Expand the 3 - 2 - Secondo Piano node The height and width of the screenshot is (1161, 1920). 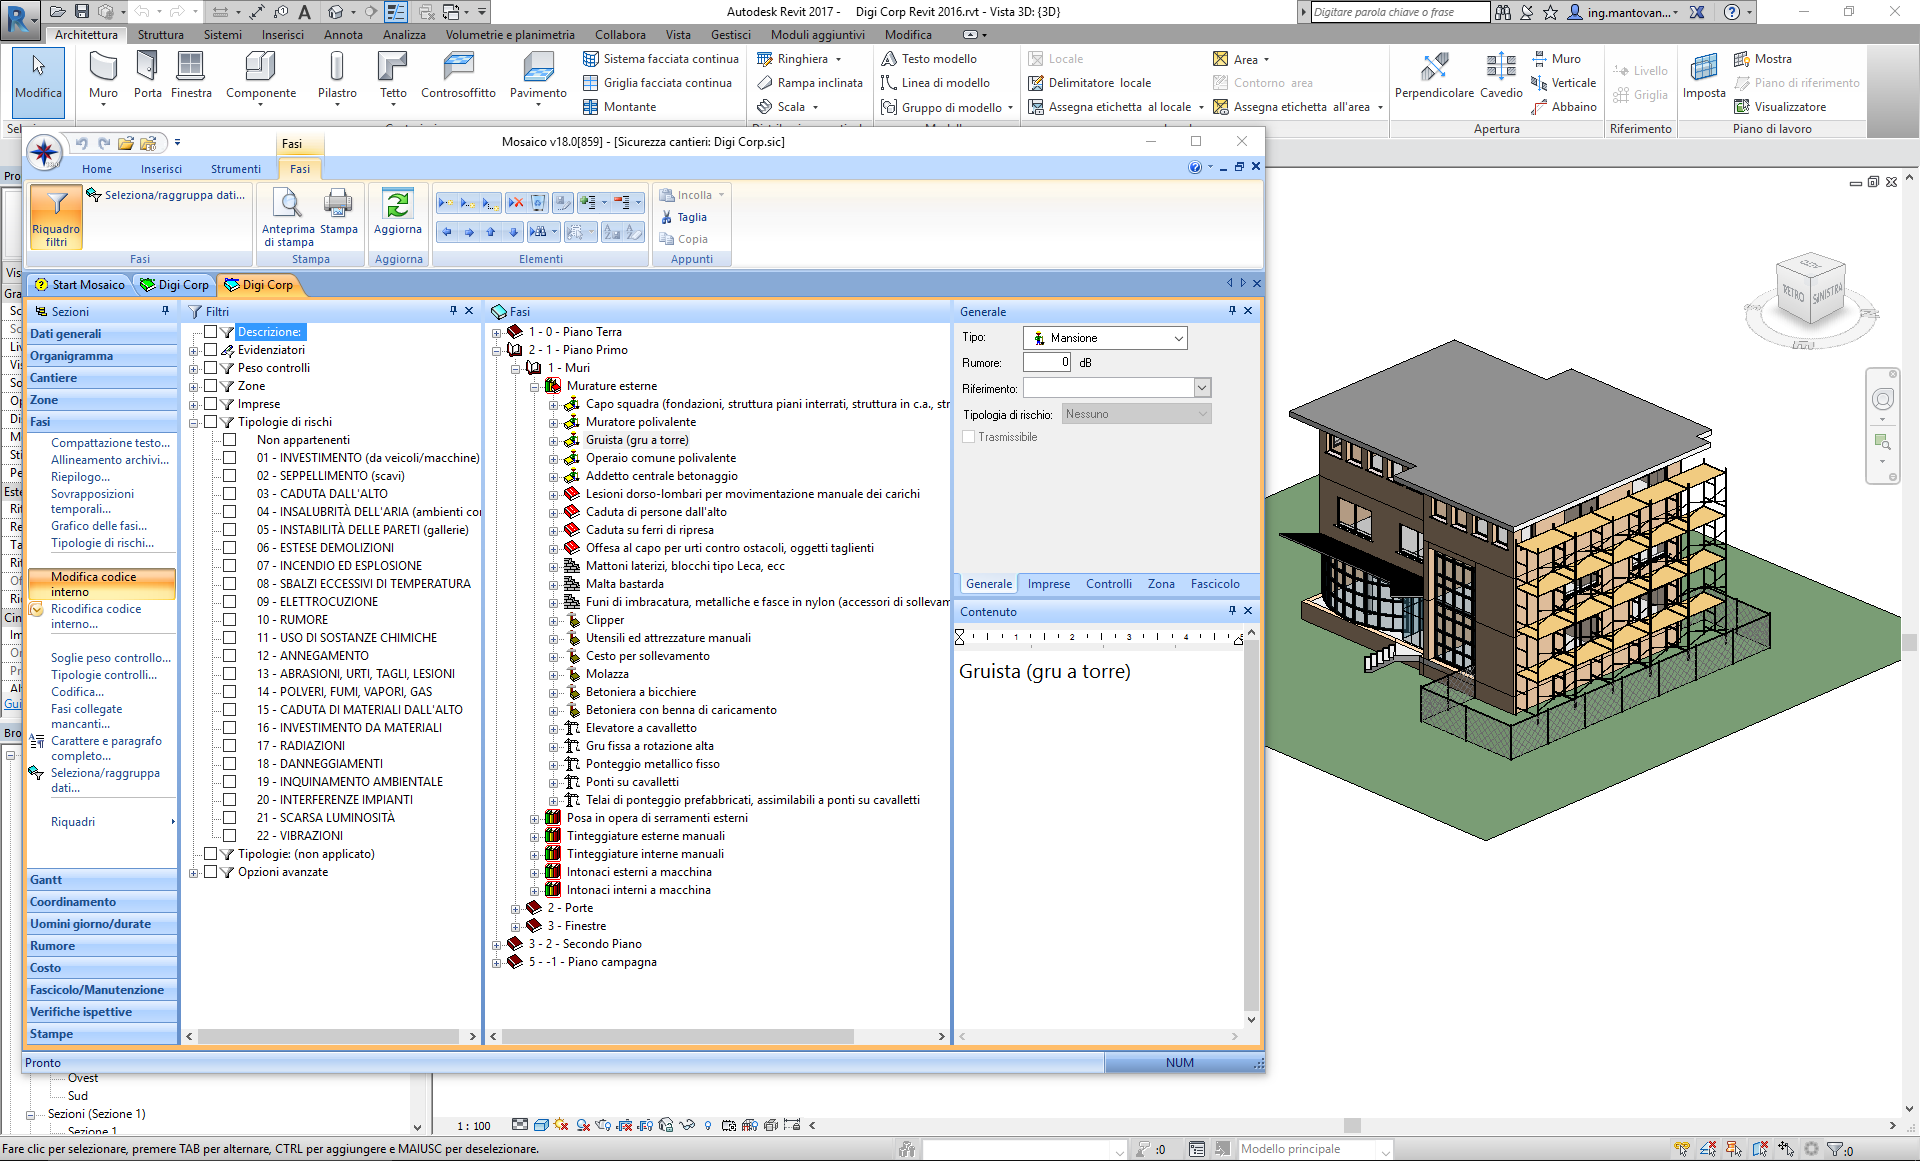tap(497, 944)
